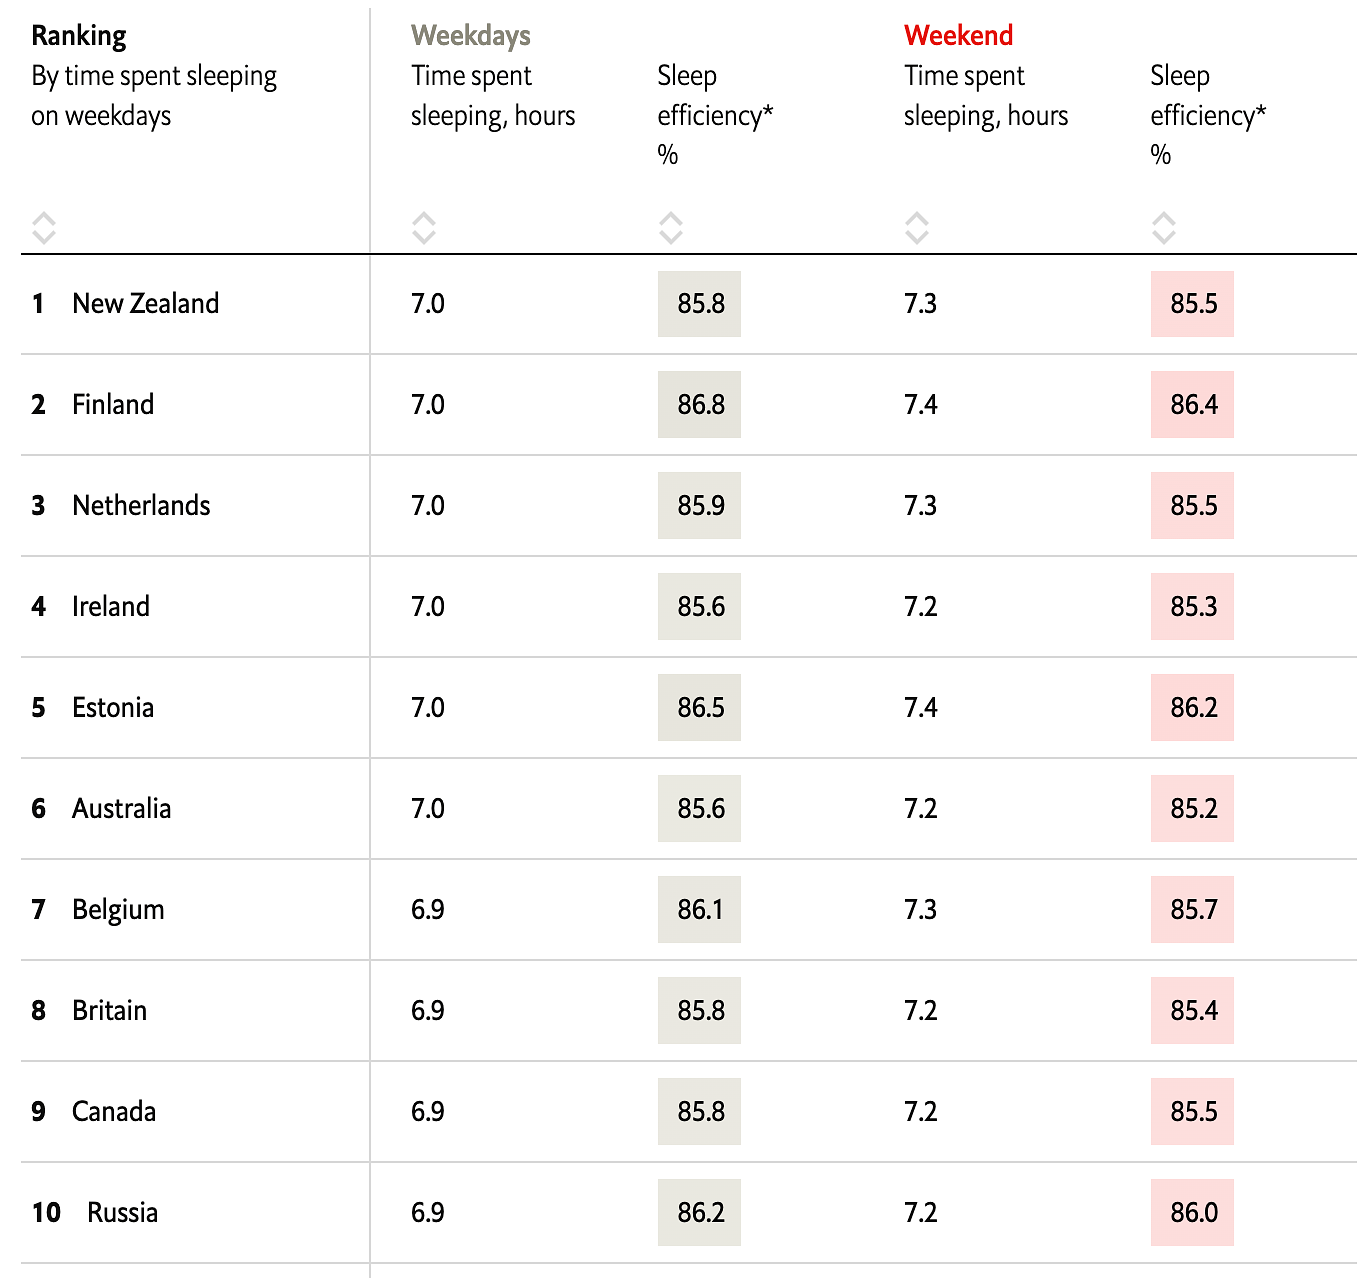Click the Ranking column title
1368x1278 pixels.
(x=79, y=36)
